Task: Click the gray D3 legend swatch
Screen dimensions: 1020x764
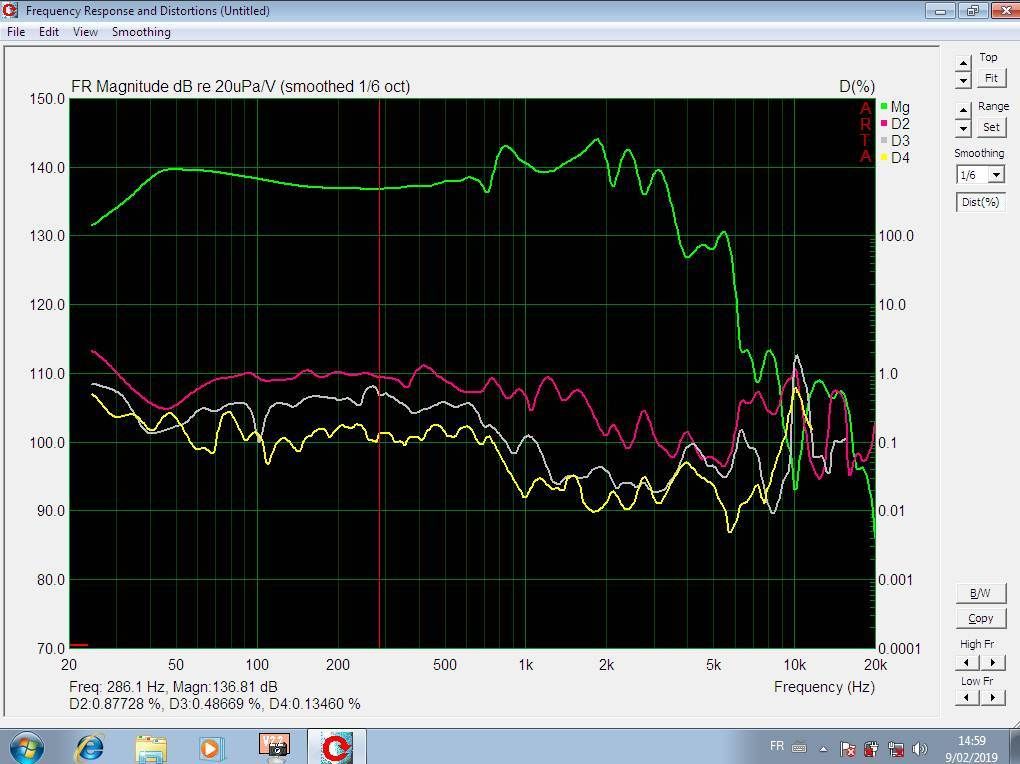Action: tap(884, 141)
